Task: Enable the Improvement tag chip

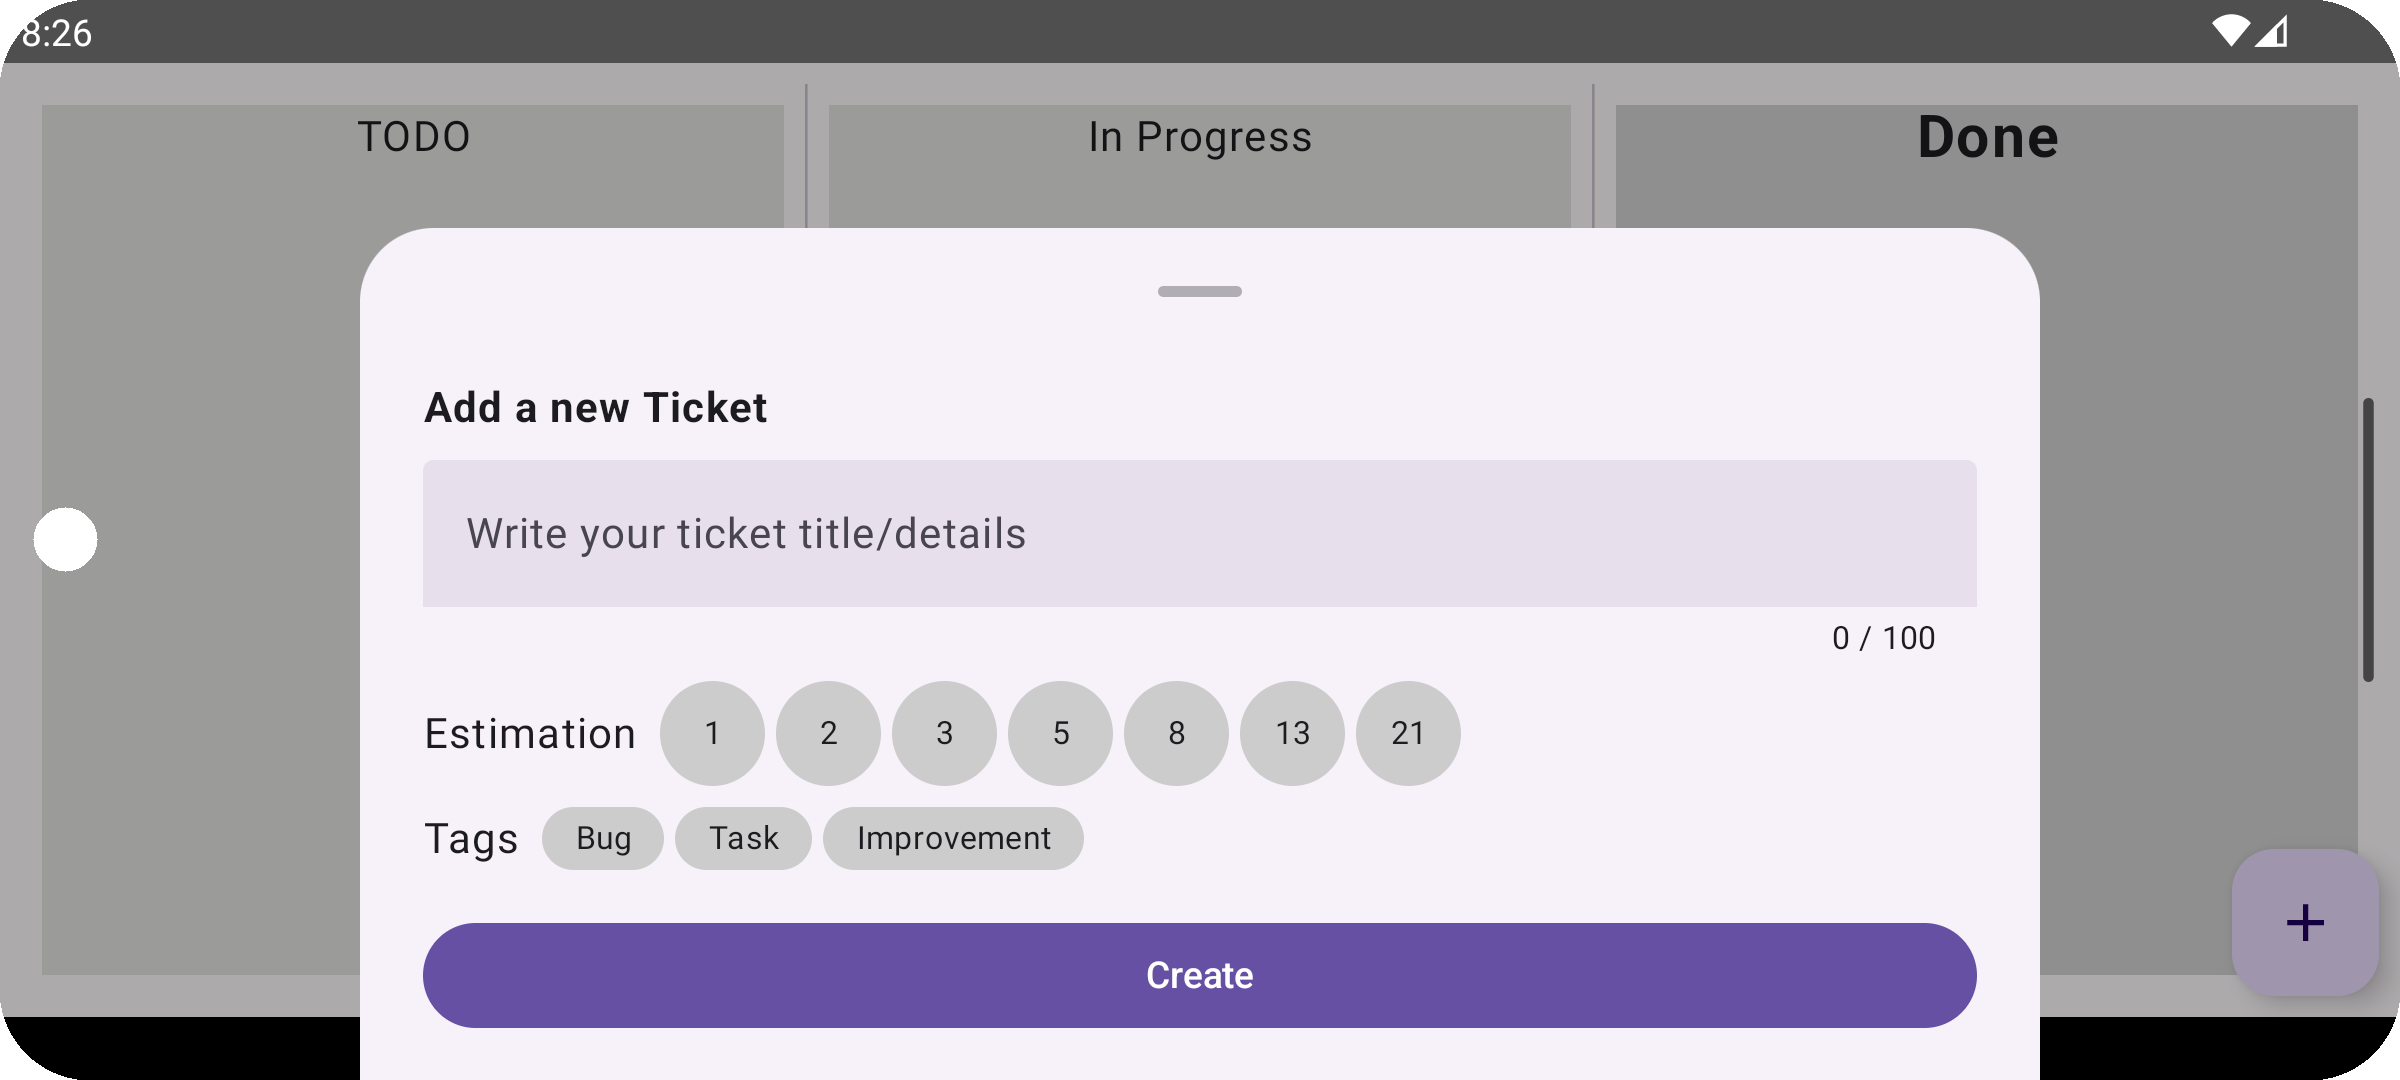Action: [953, 838]
